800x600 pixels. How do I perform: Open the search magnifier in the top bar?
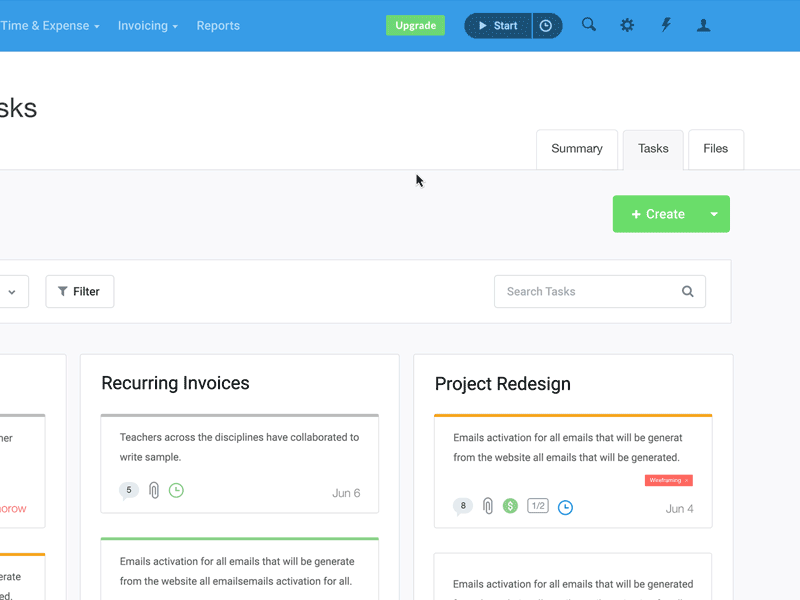(x=588, y=24)
